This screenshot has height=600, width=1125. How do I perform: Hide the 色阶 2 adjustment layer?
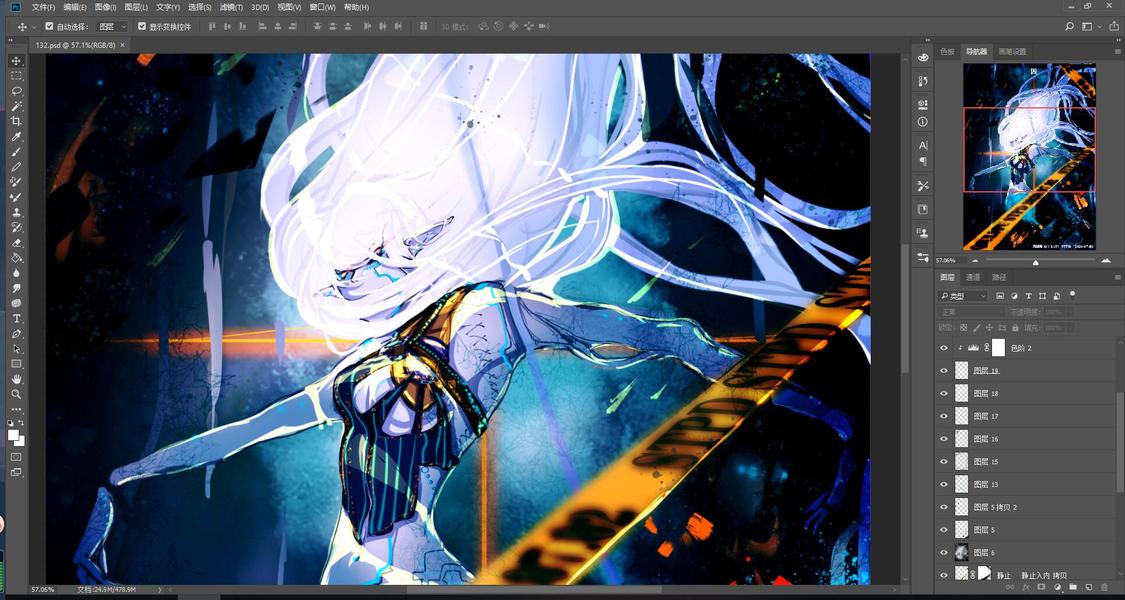[x=943, y=348]
